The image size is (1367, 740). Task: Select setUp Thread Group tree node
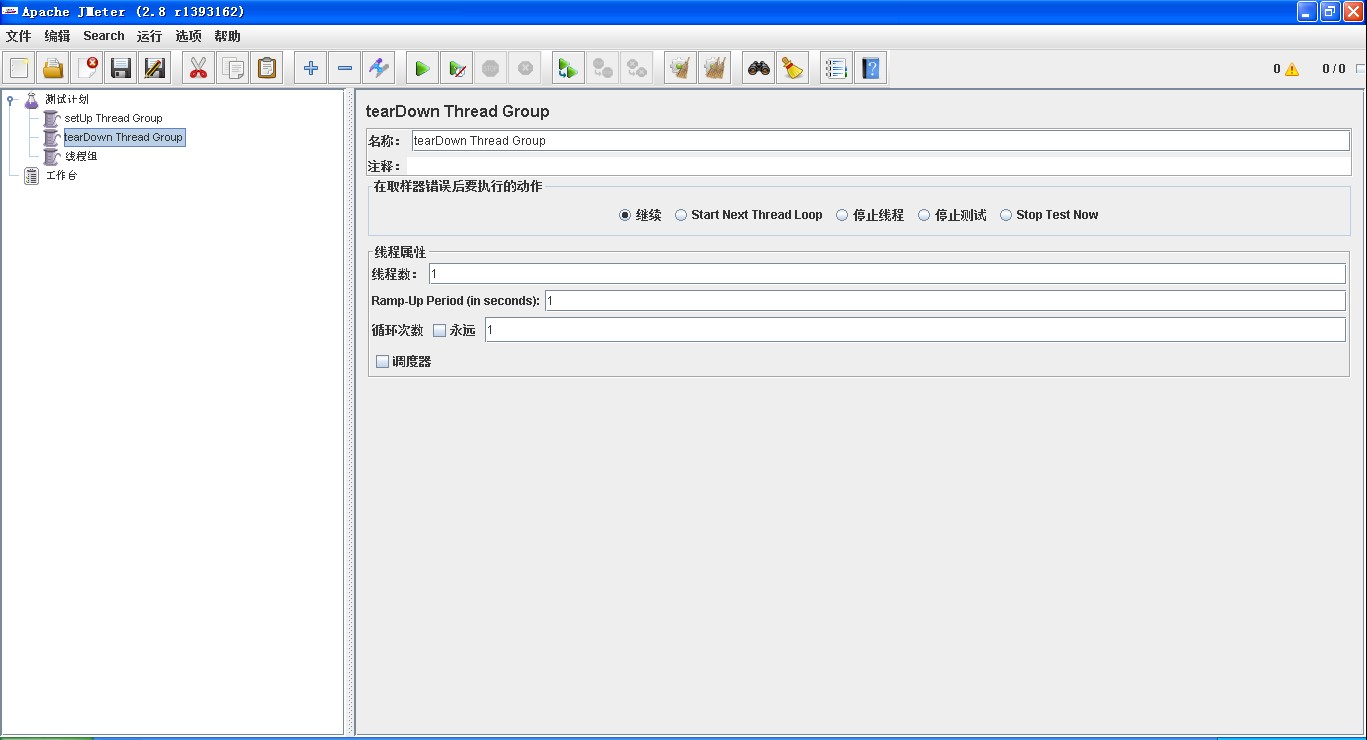point(113,118)
